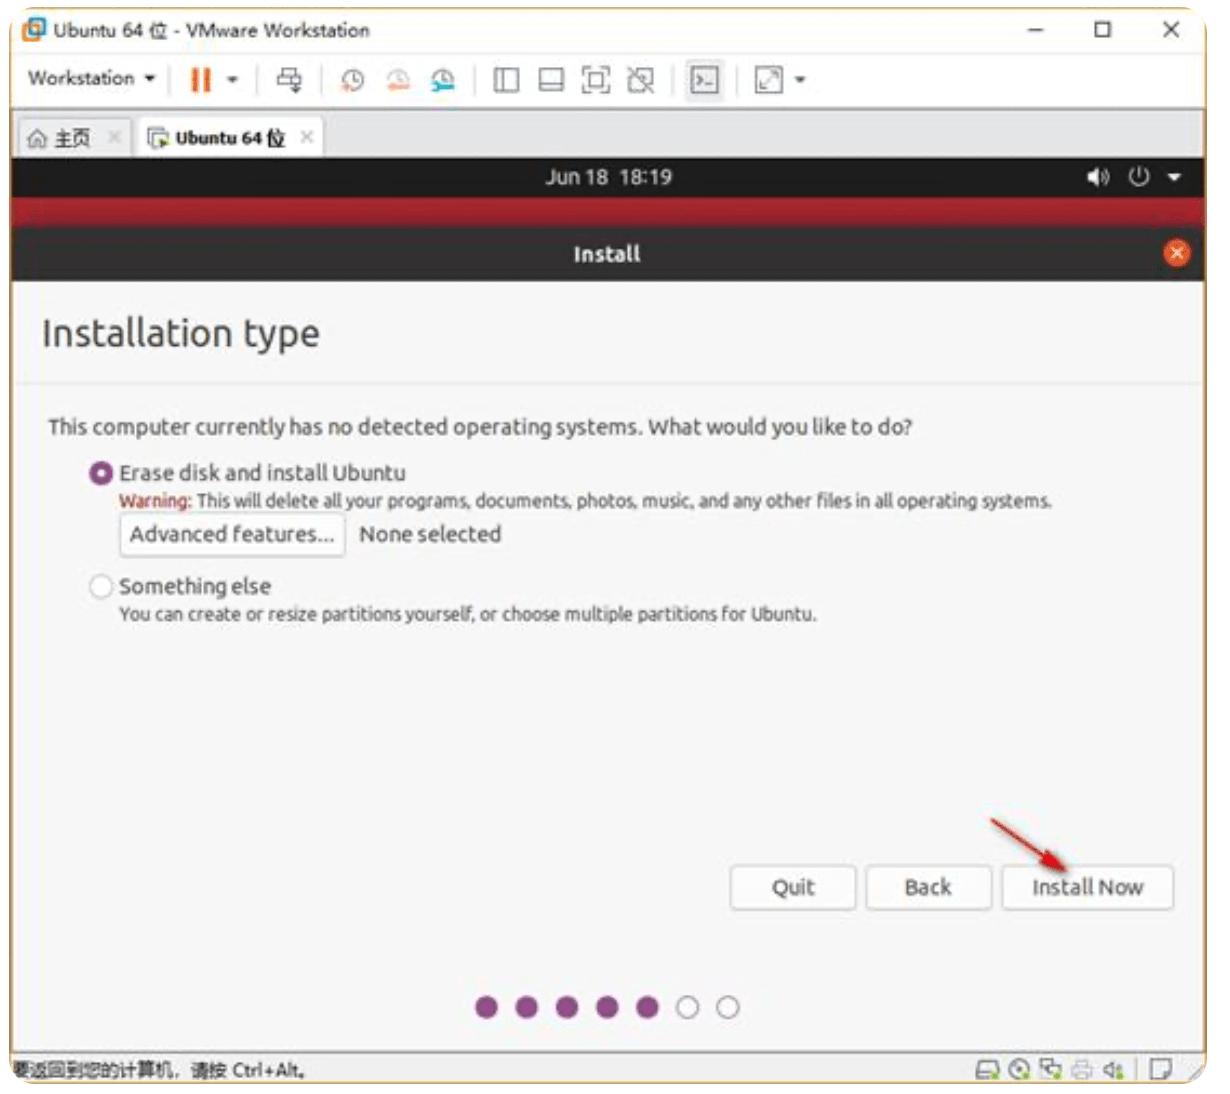The width and height of the screenshot is (1230, 1094).
Task: Open the Ubuntu volume indicator
Action: [1098, 177]
